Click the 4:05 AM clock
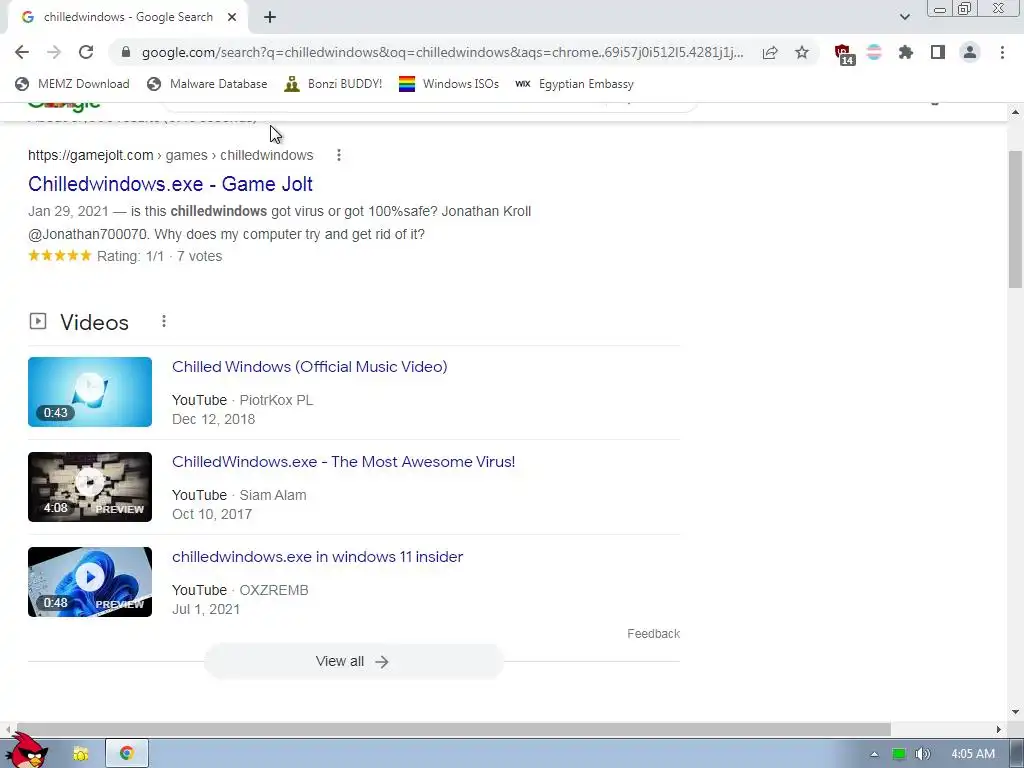This screenshot has width=1024, height=768. 973,754
